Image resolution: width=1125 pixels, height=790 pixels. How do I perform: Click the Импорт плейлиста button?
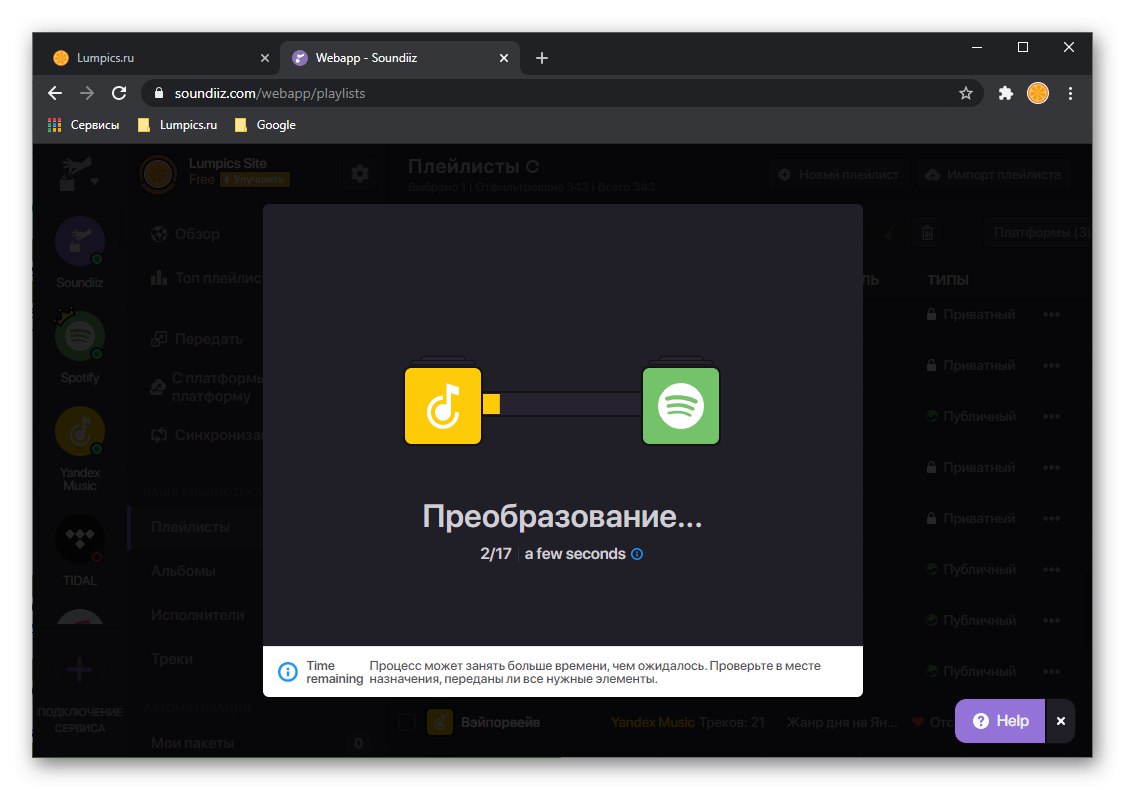pyautogui.click(x=993, y=173)
